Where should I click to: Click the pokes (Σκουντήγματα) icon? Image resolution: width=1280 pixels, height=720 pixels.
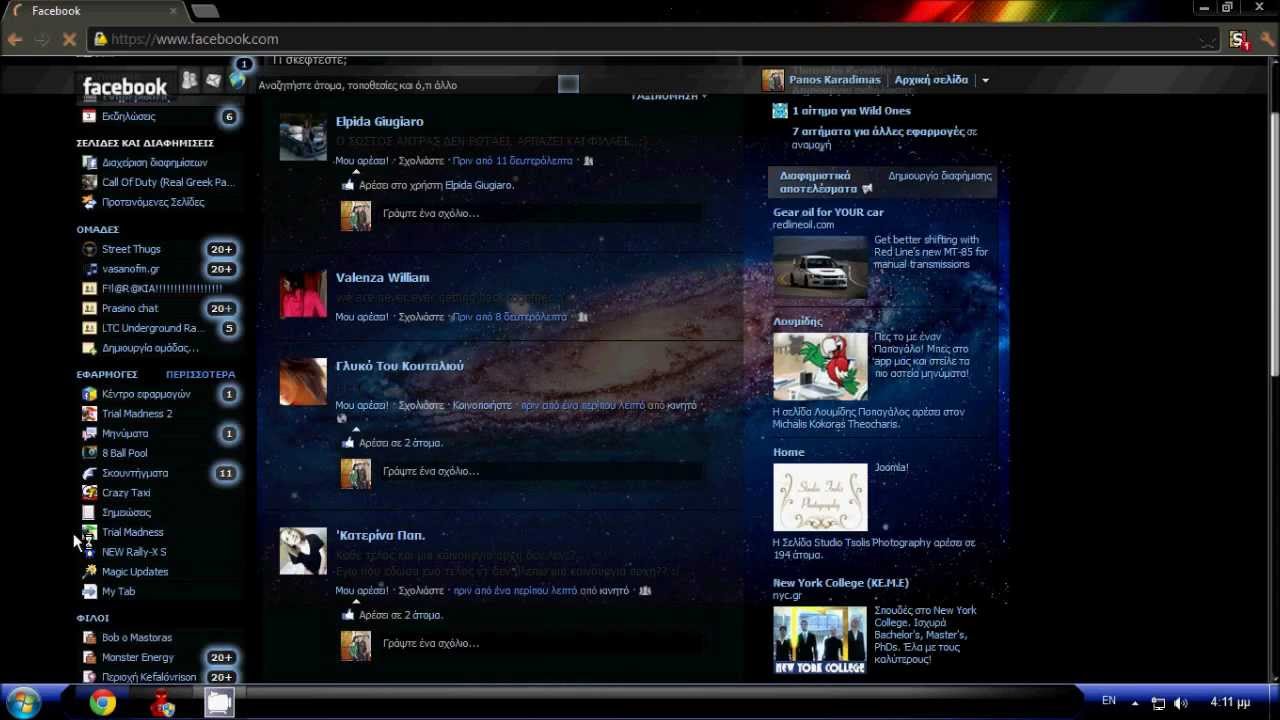(89, 473)
